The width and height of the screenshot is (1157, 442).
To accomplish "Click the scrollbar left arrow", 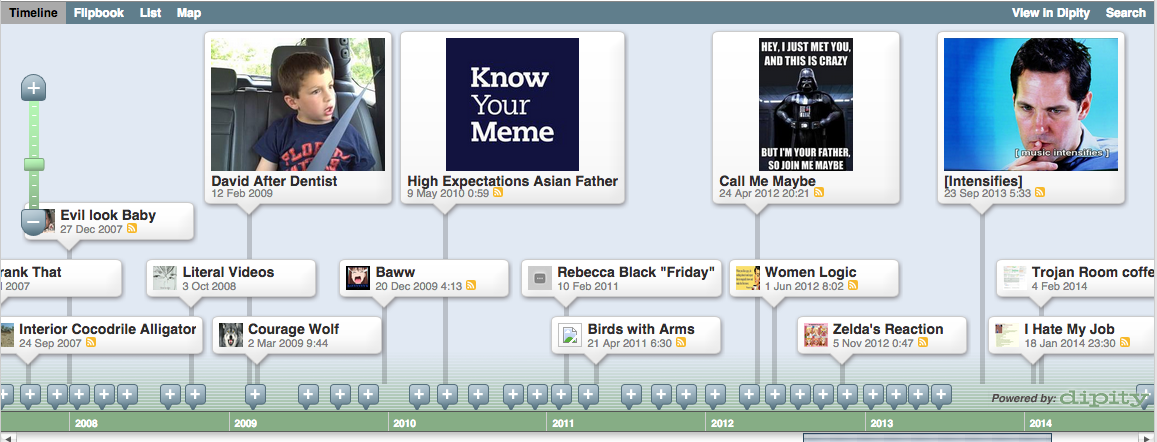I will pyautogui.click(x=8, y=438).
